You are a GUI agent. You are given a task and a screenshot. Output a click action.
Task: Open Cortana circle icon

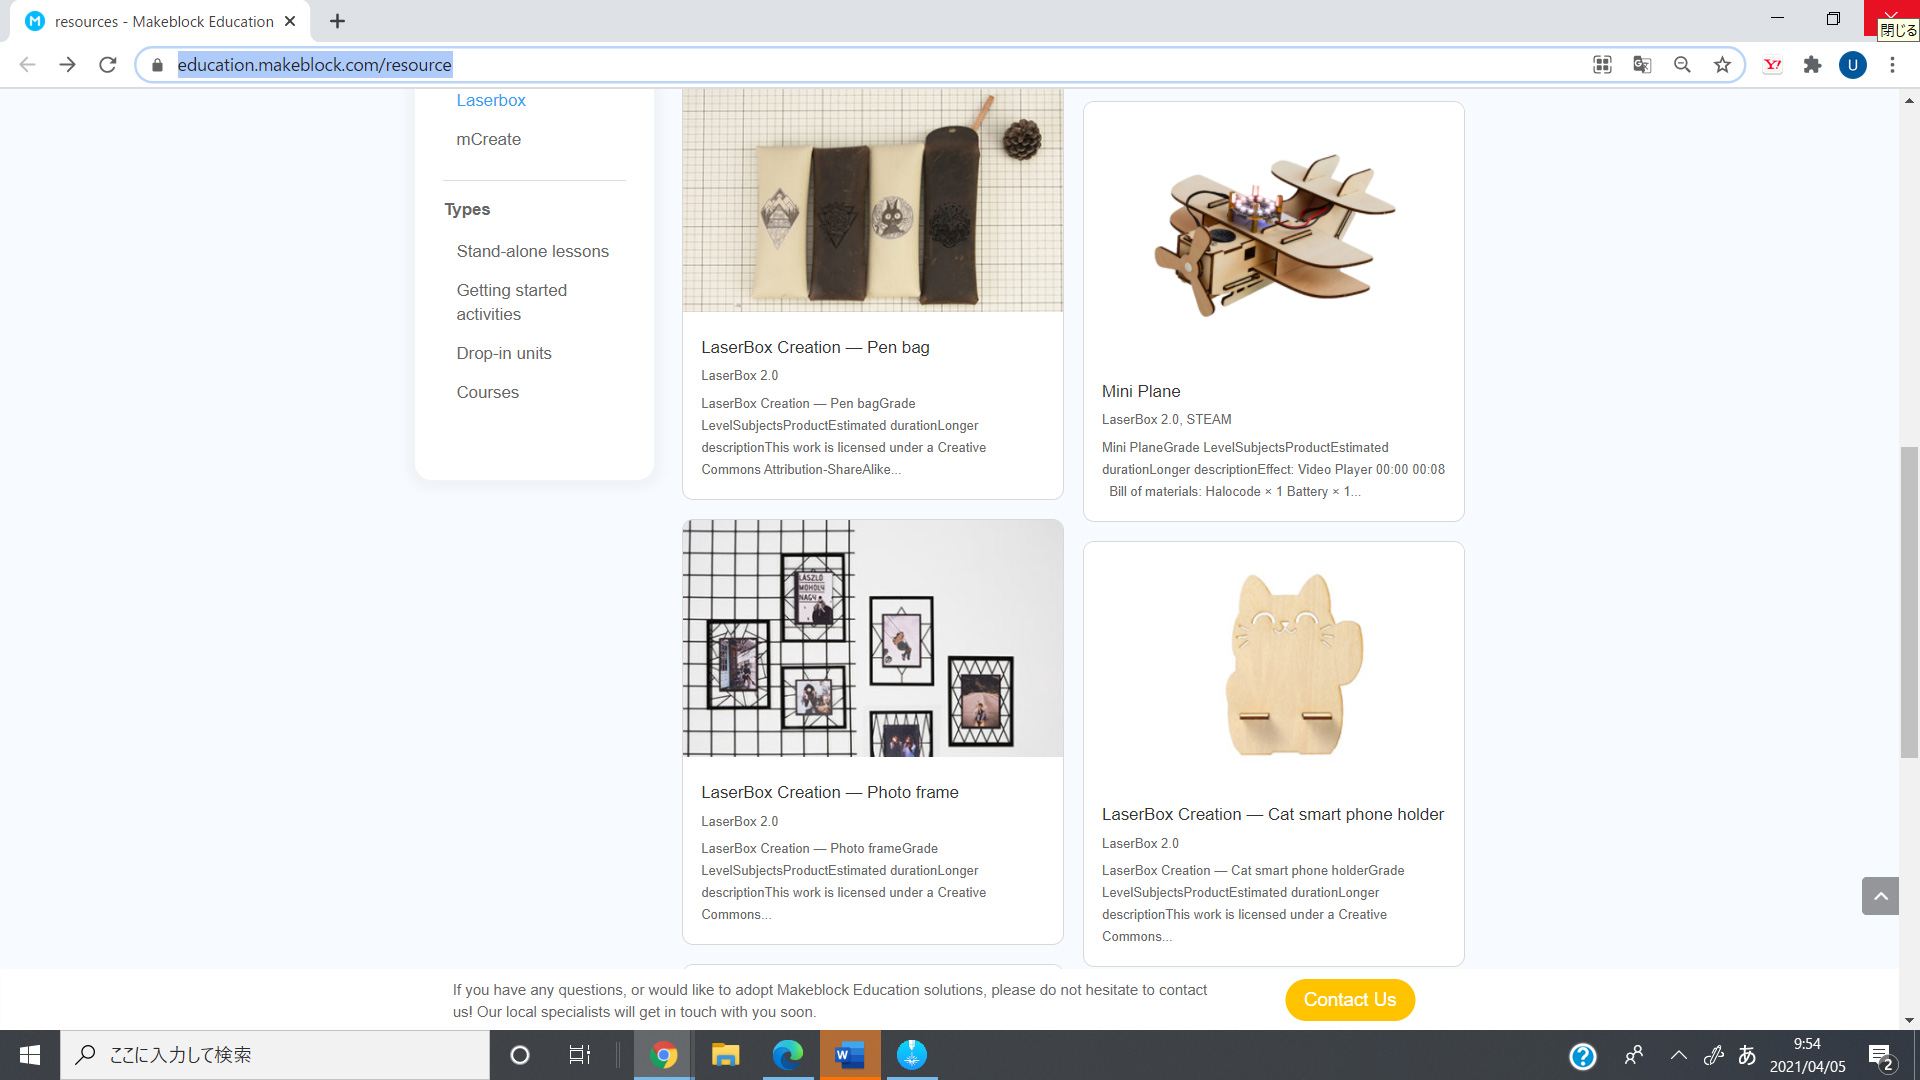click(x=519, y=1055)
